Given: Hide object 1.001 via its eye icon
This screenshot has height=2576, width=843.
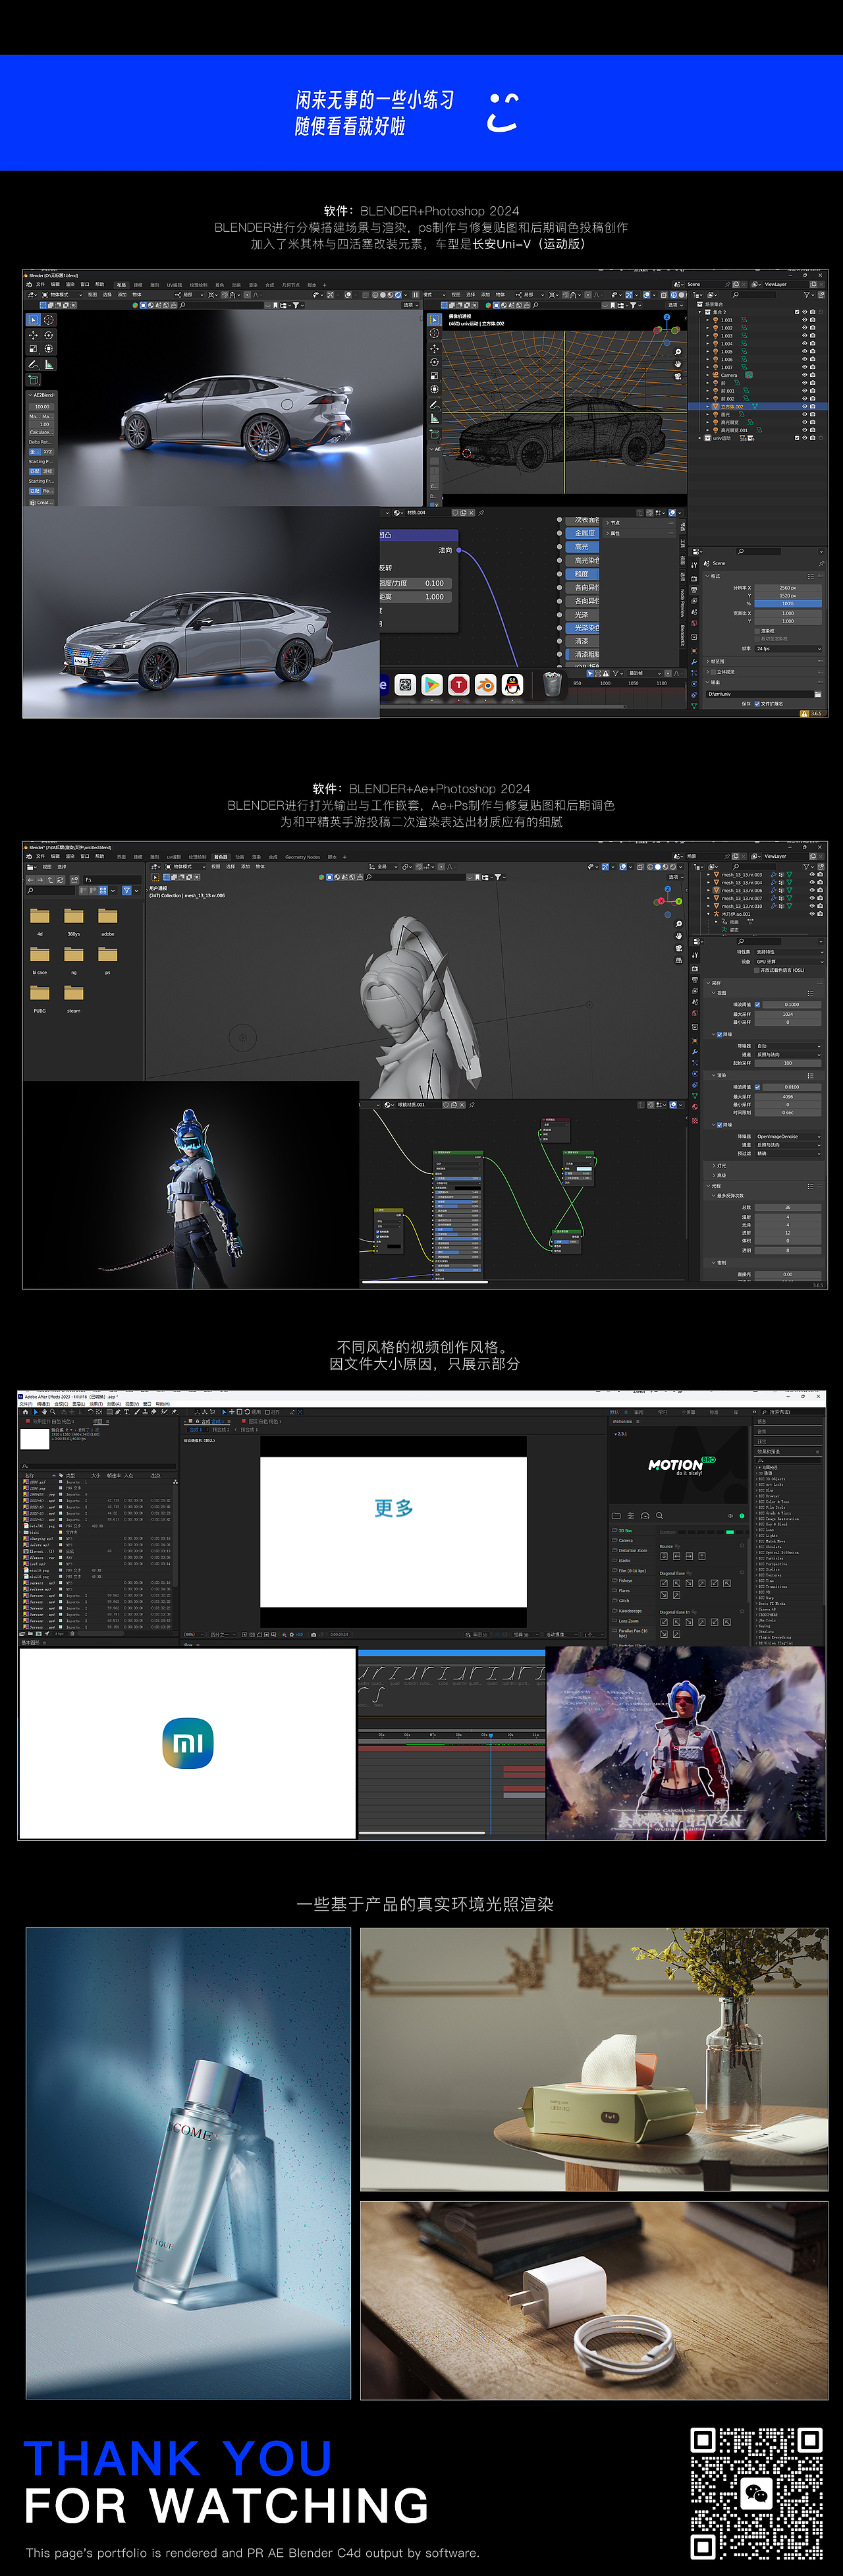Looking at the screenshot, I should click(x=804, y=320).
